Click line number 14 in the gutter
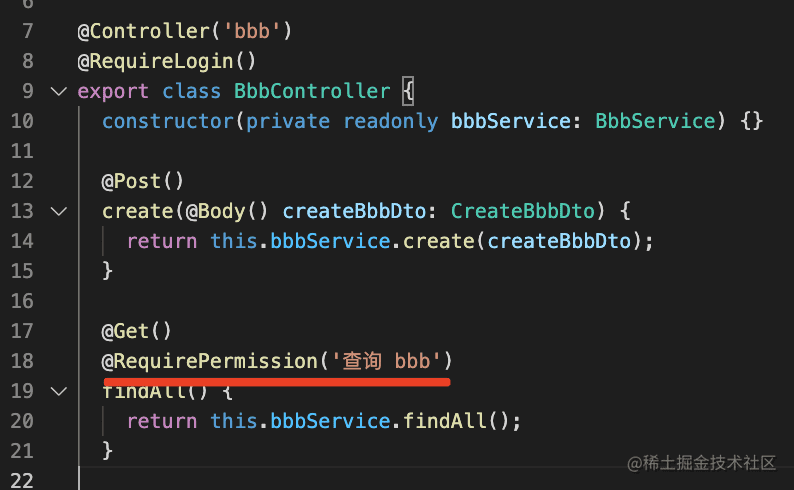 click(x=22, y=241)
